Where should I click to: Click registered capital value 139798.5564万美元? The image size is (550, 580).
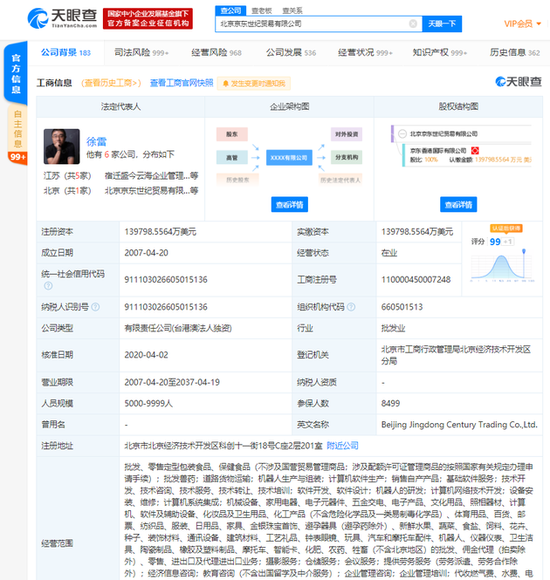160,232
